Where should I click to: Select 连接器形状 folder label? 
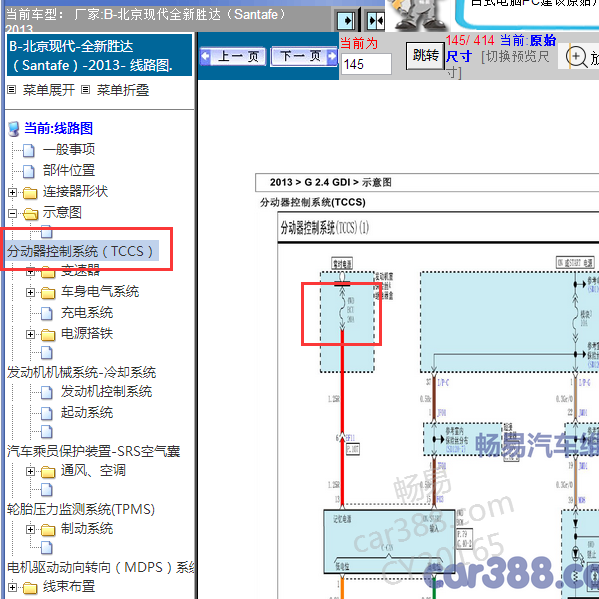75,191
